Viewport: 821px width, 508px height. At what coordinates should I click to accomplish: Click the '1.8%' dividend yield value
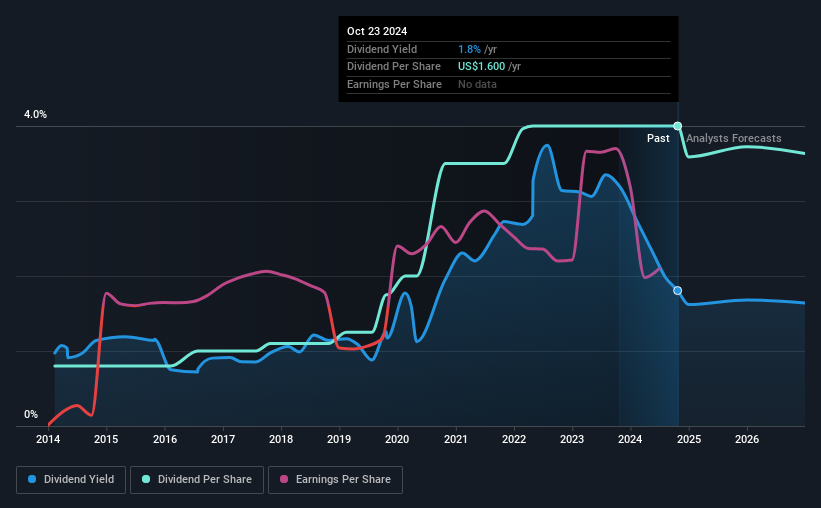pyautogui.click(x=469, y=49)
